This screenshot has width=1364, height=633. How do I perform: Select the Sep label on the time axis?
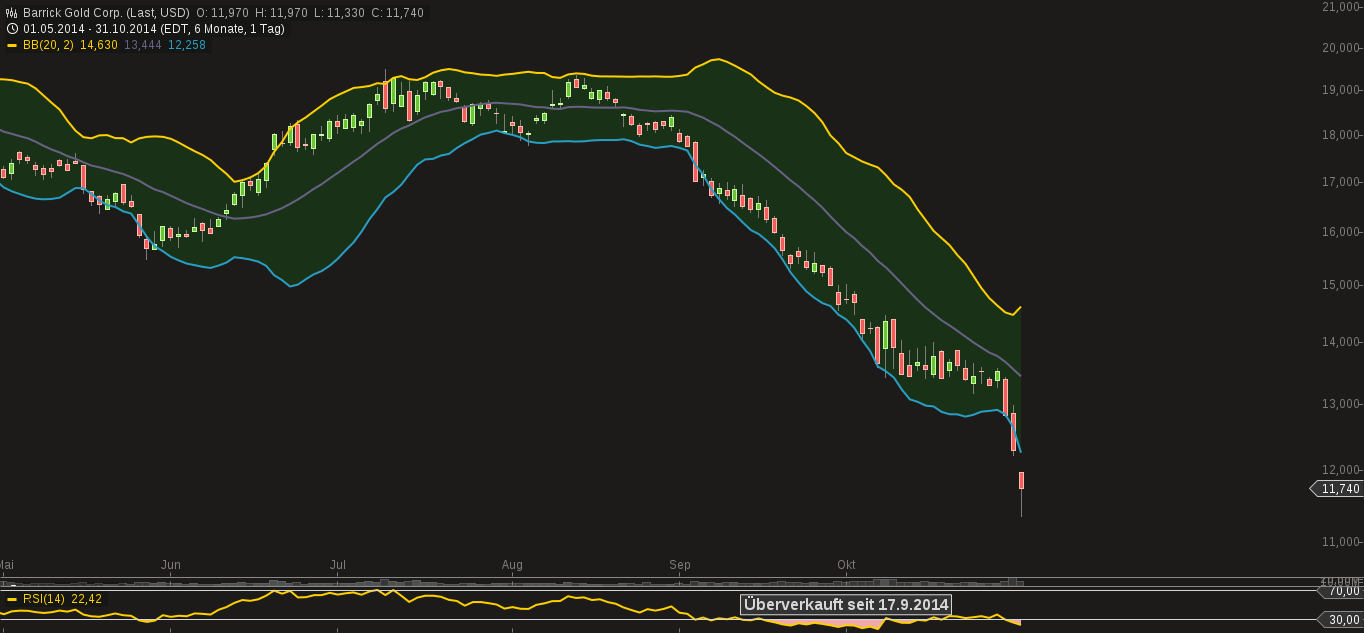[x=680, y=565]
